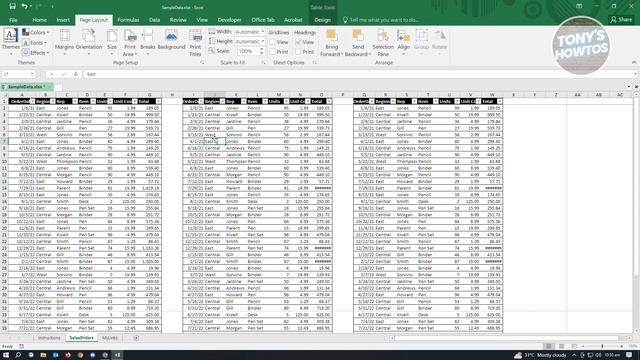Add a new sheet with the plus button
The width and height of the screenshot is (640, 360).
click(x=136, y=338)
